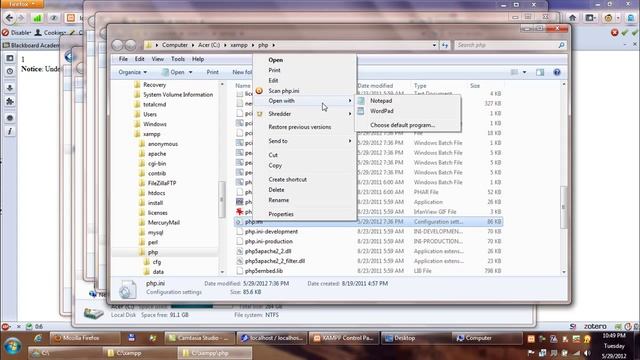Choose WordPad from Open with submenu

pos(382,111)
